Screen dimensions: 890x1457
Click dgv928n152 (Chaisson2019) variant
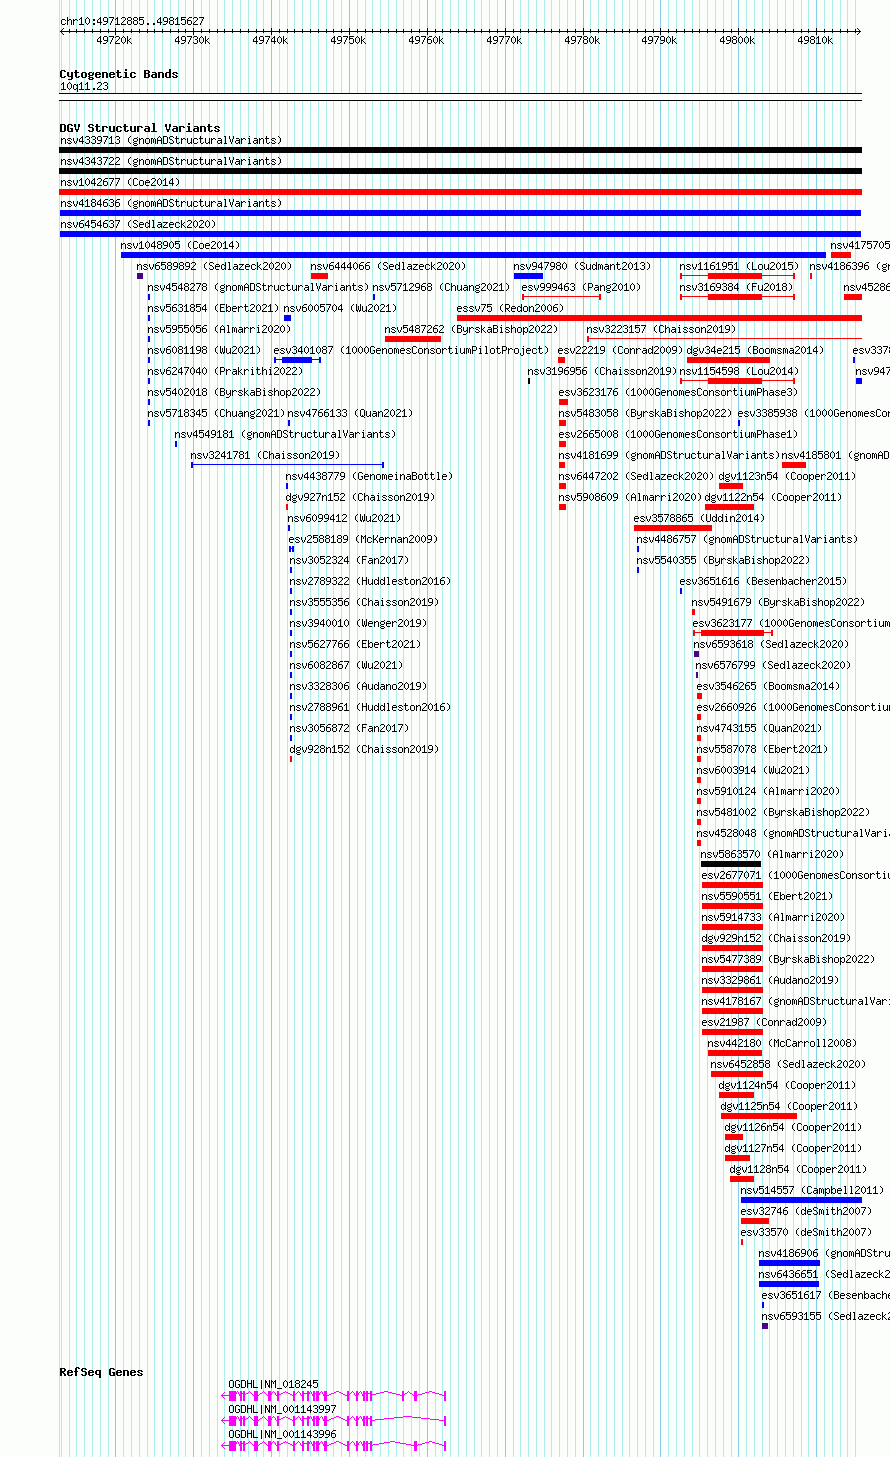363,749
